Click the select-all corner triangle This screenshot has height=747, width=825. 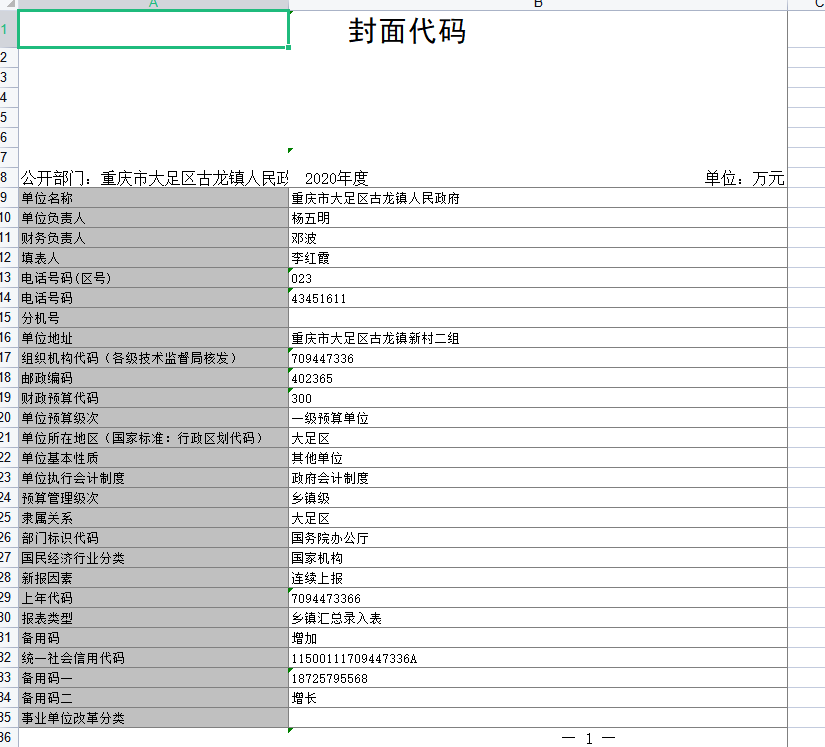[9, 4]
